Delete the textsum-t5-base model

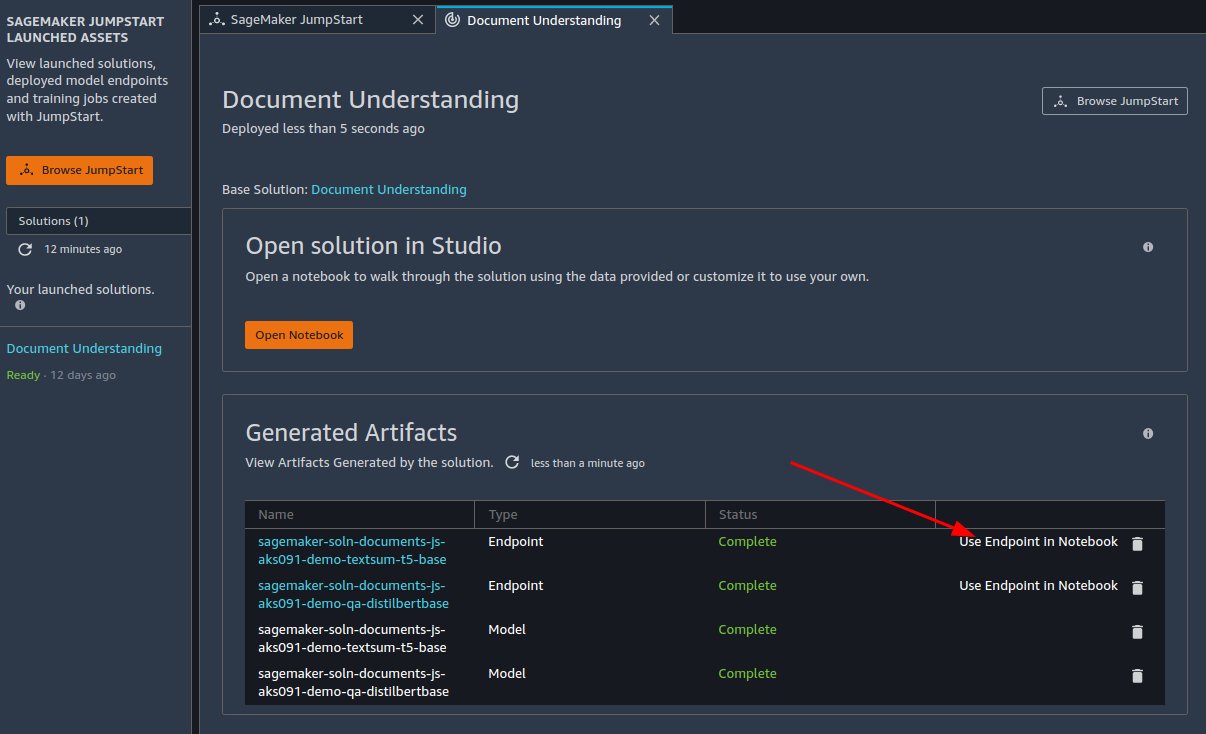[x=1137, y=632]
